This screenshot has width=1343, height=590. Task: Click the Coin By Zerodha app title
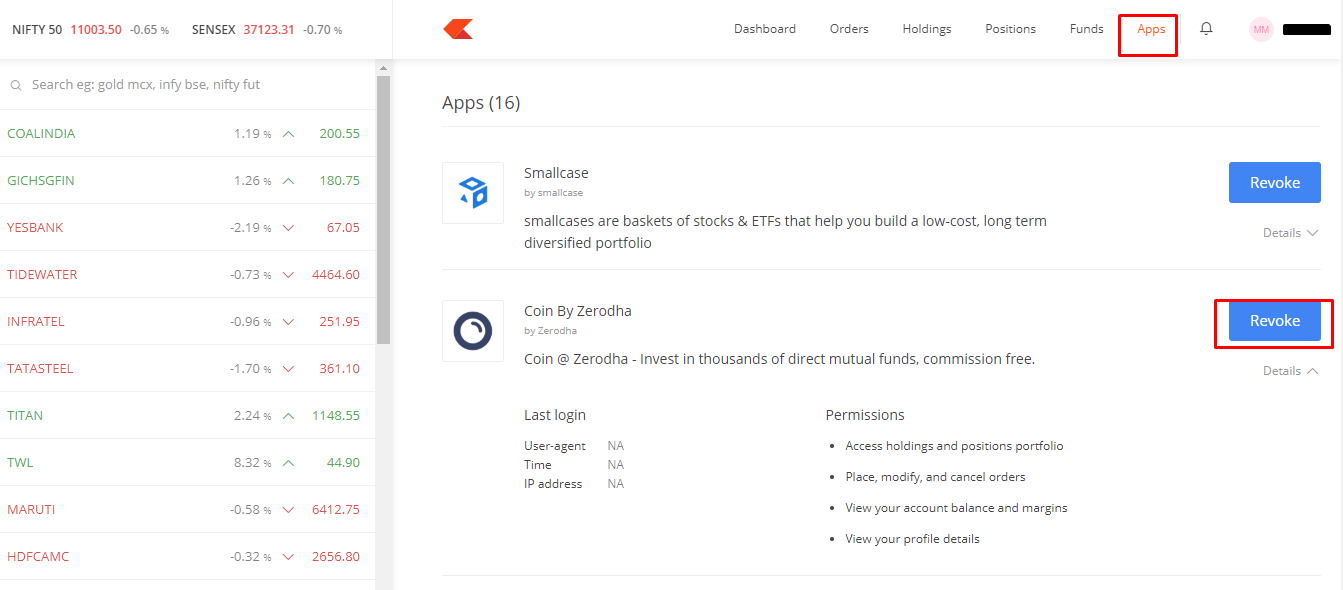coord(578,311)
